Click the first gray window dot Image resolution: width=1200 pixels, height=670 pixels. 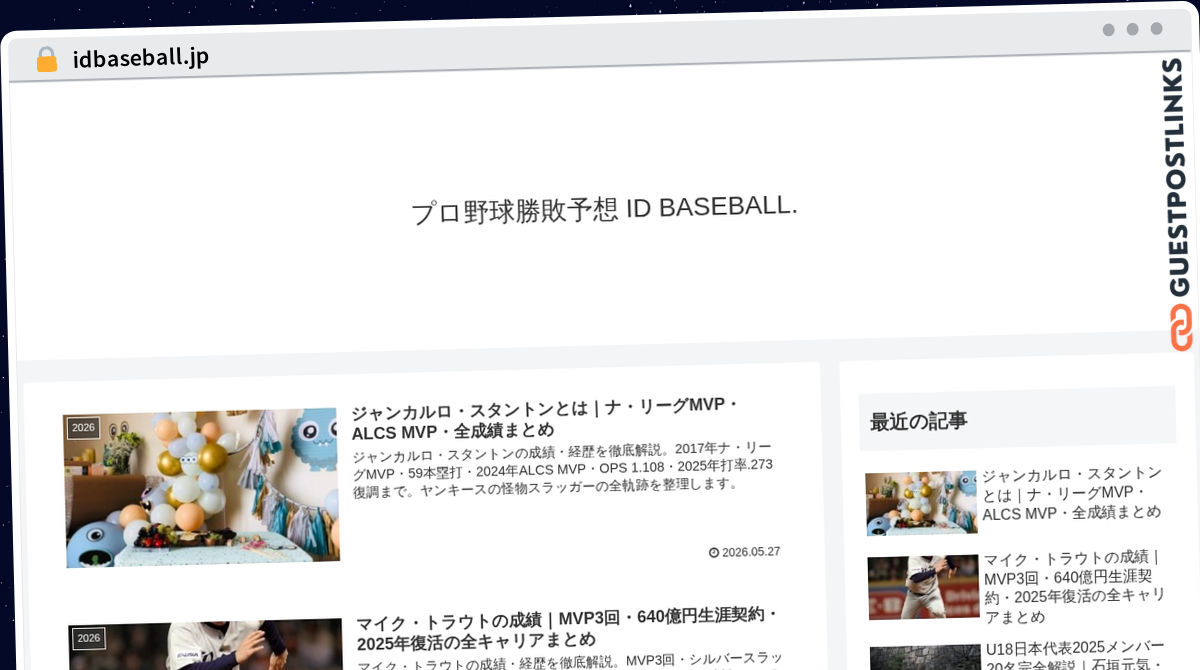tap(1108, 30)
